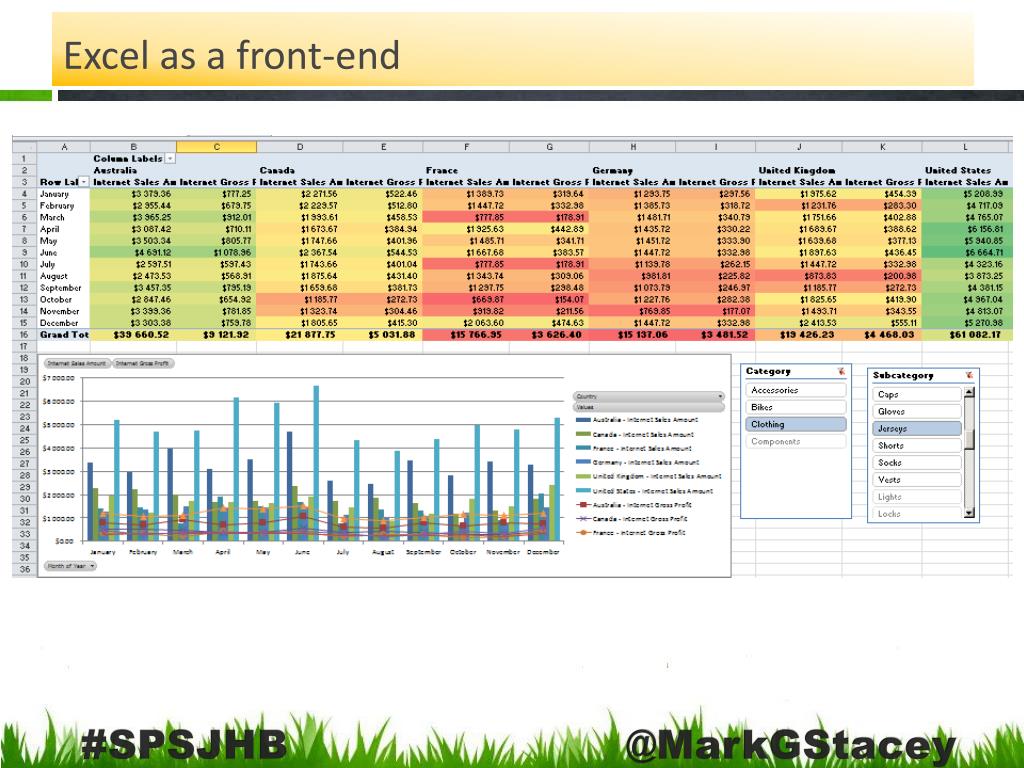Click the Subcategory slicer title
Screen dimensions: 1024x768
[903, 376]
